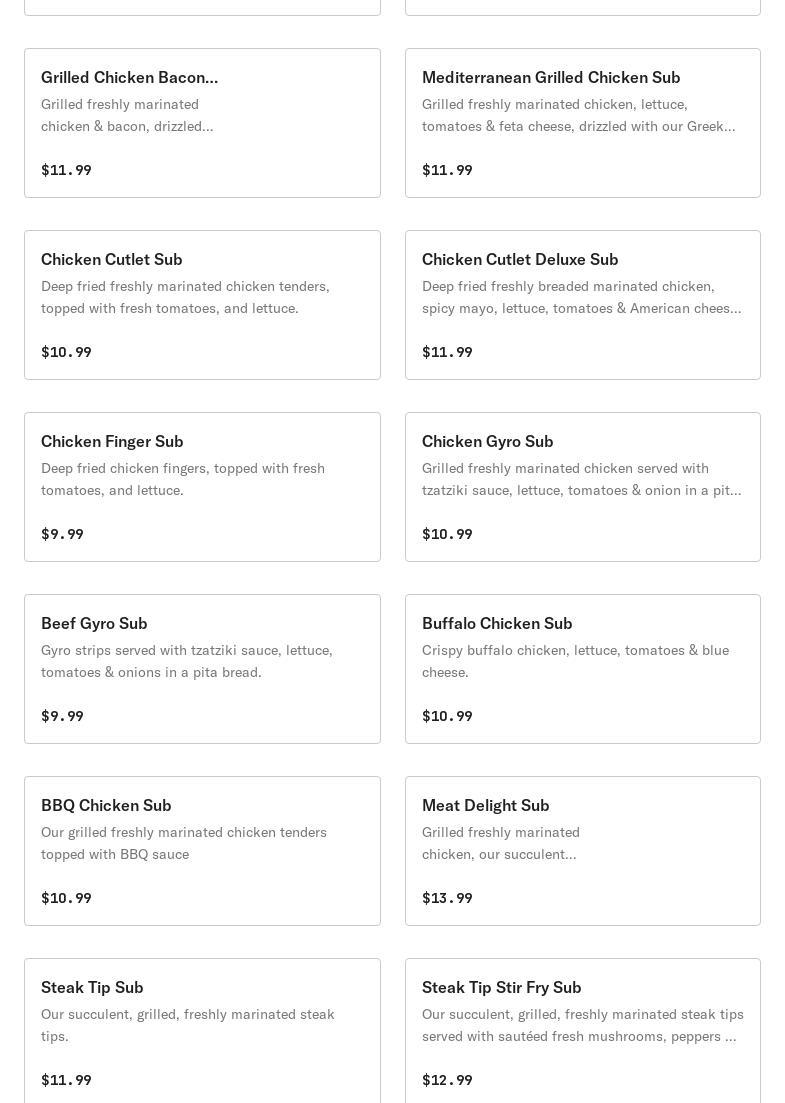Screen dimensions: 785x1103
Task: Open the Beef Gyro Sub card
Action: click(x=202, y=669)
